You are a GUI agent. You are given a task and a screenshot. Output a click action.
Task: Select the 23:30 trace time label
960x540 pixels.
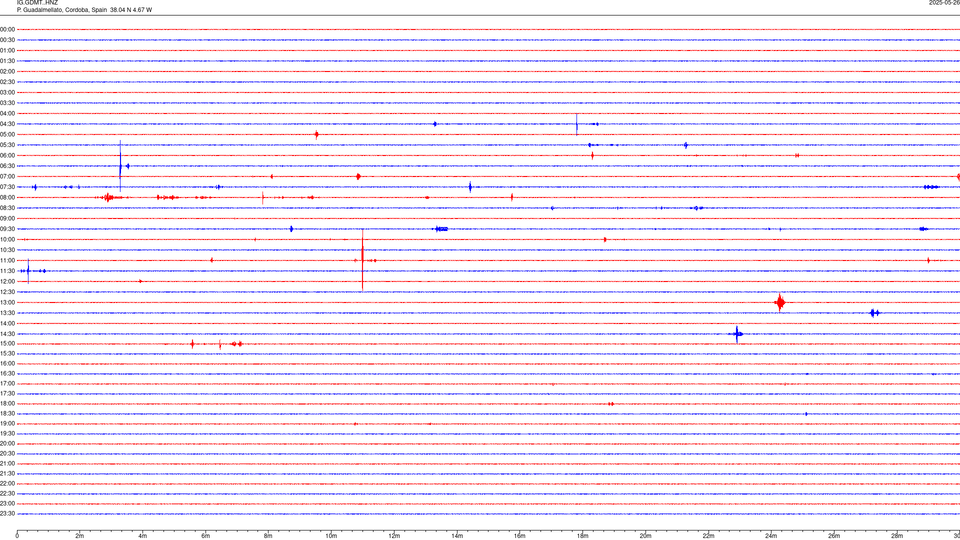7,514
